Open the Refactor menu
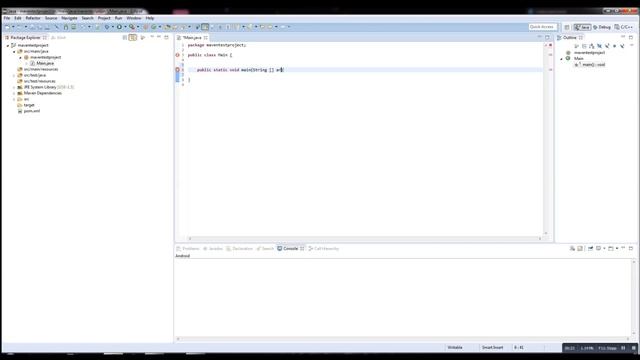The height and width of the screenshot is (360, 640). click(33, 18)
